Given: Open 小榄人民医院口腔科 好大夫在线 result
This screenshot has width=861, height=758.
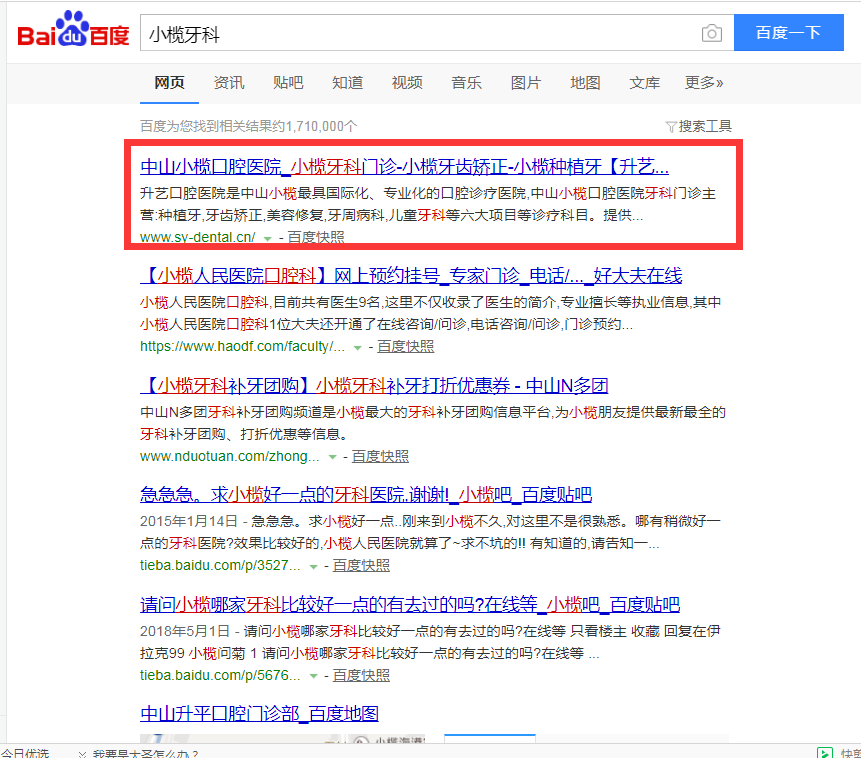Looking at the screenshot, I should pyautogui.click(x=411, y=275).
